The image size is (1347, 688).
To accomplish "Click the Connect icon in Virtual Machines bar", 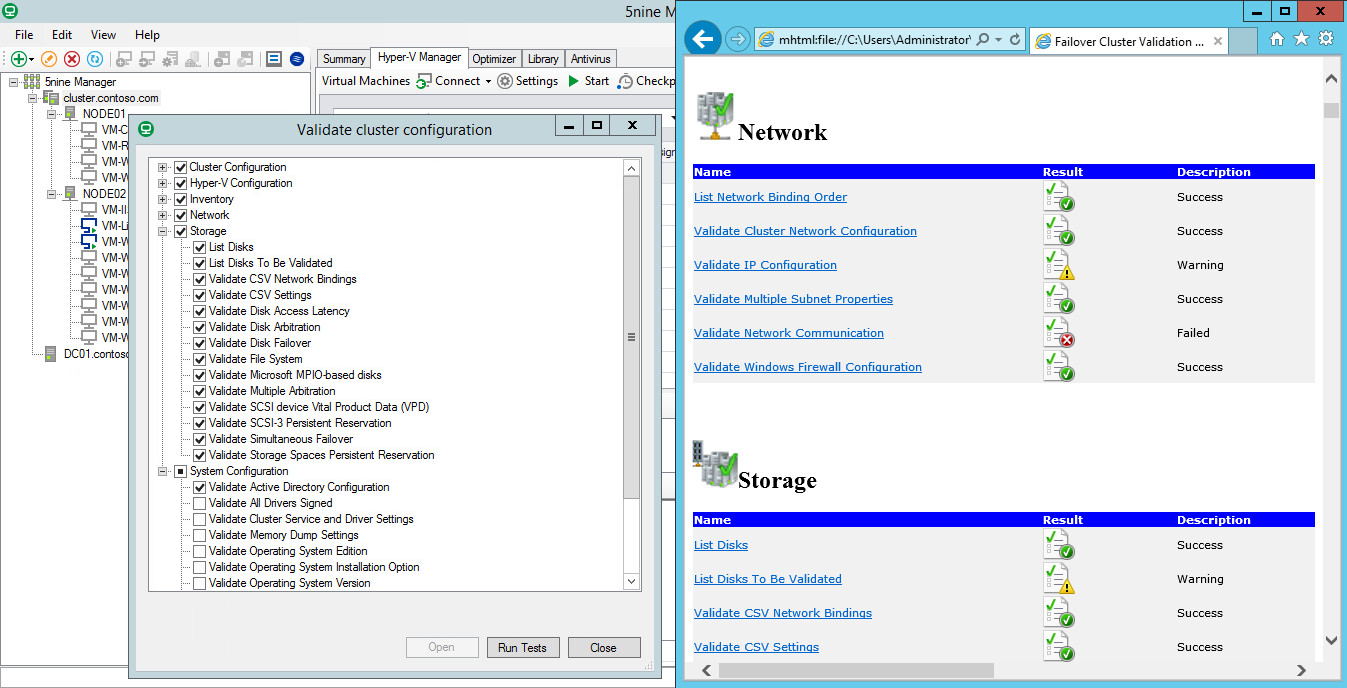I will pyautogui.click(x=424, y=81).
